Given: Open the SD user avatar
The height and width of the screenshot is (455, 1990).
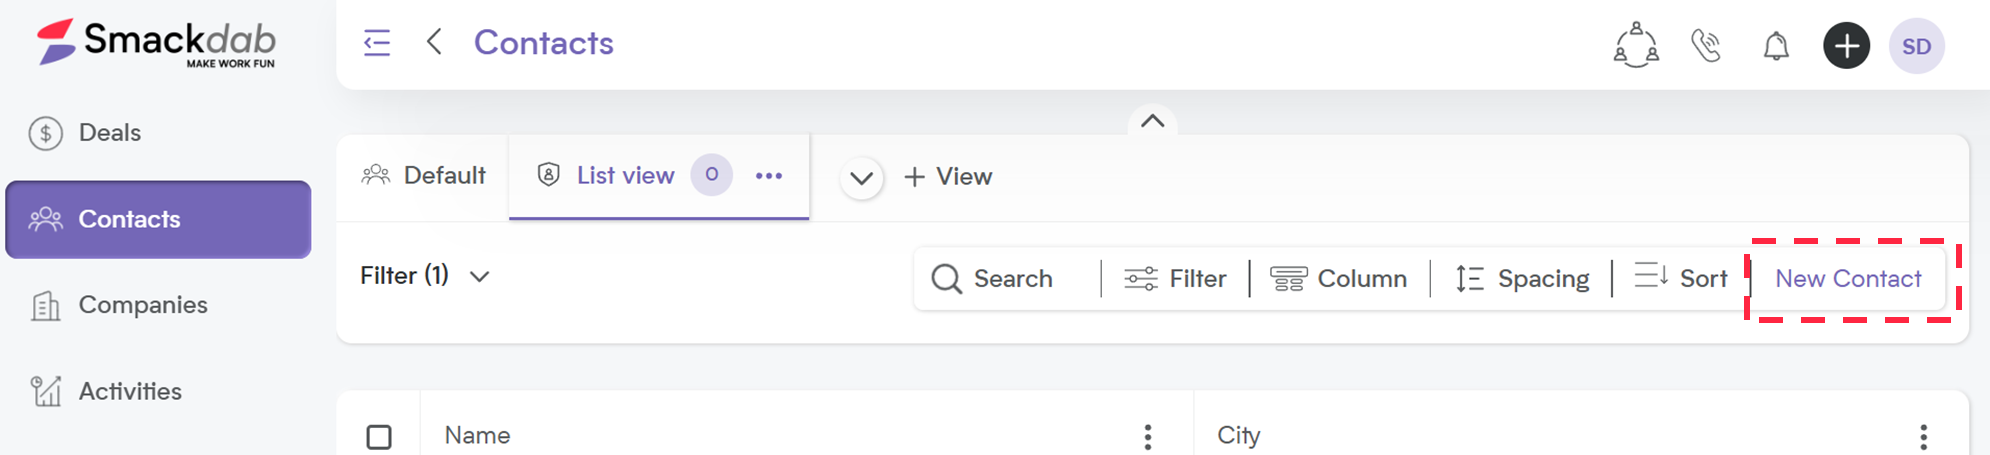Looking at the screenshot, I should [x=1916, y=46].
